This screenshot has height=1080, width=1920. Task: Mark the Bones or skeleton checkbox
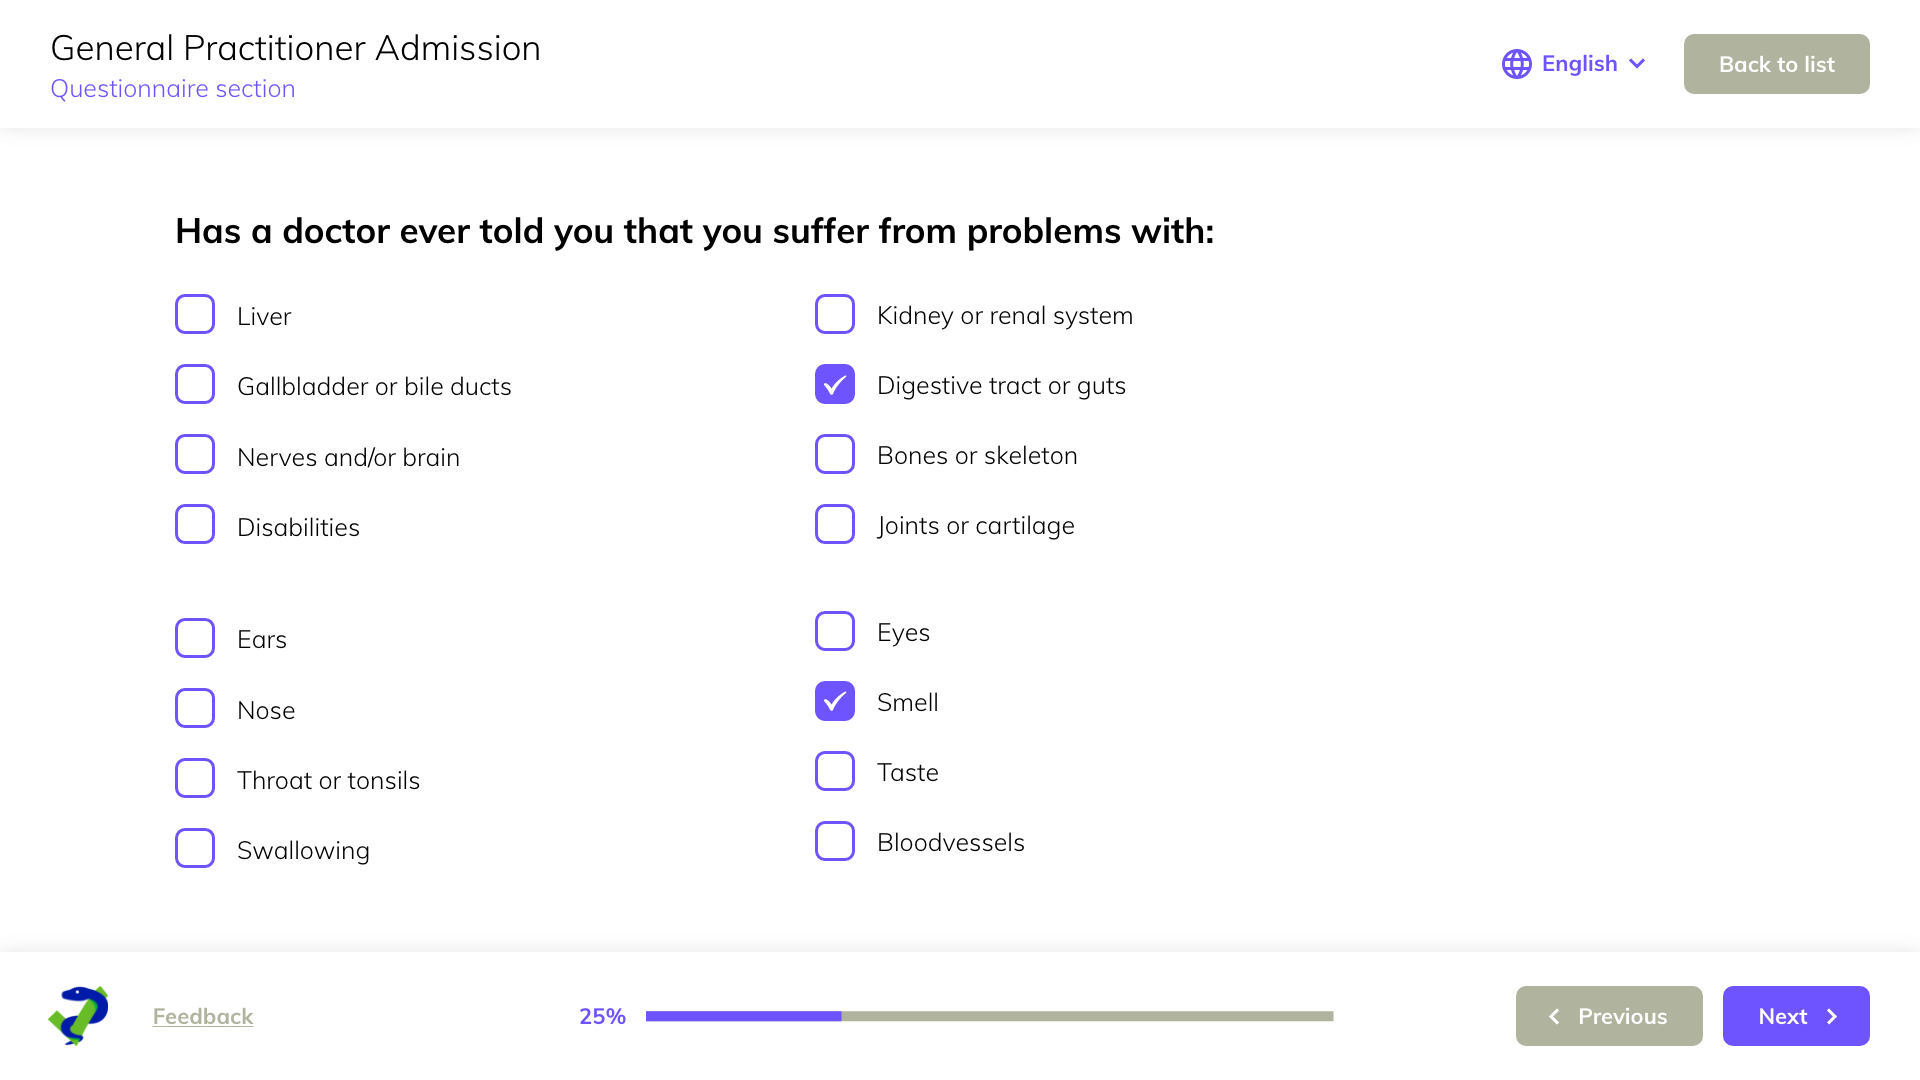click(x=835, y=454)
